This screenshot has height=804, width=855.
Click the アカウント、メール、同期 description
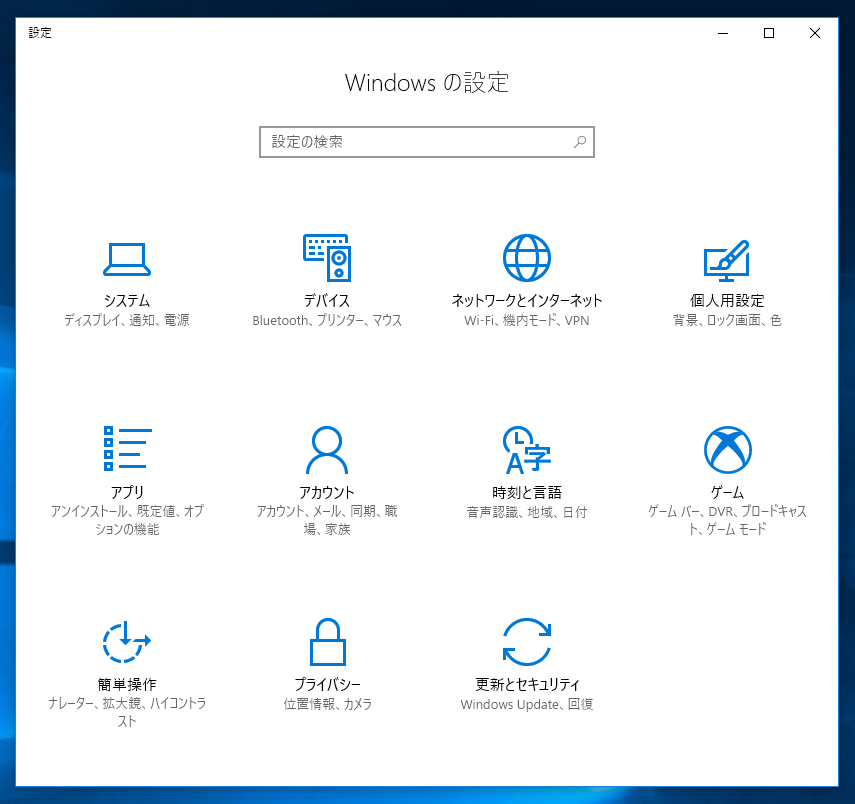click(327, 520)
